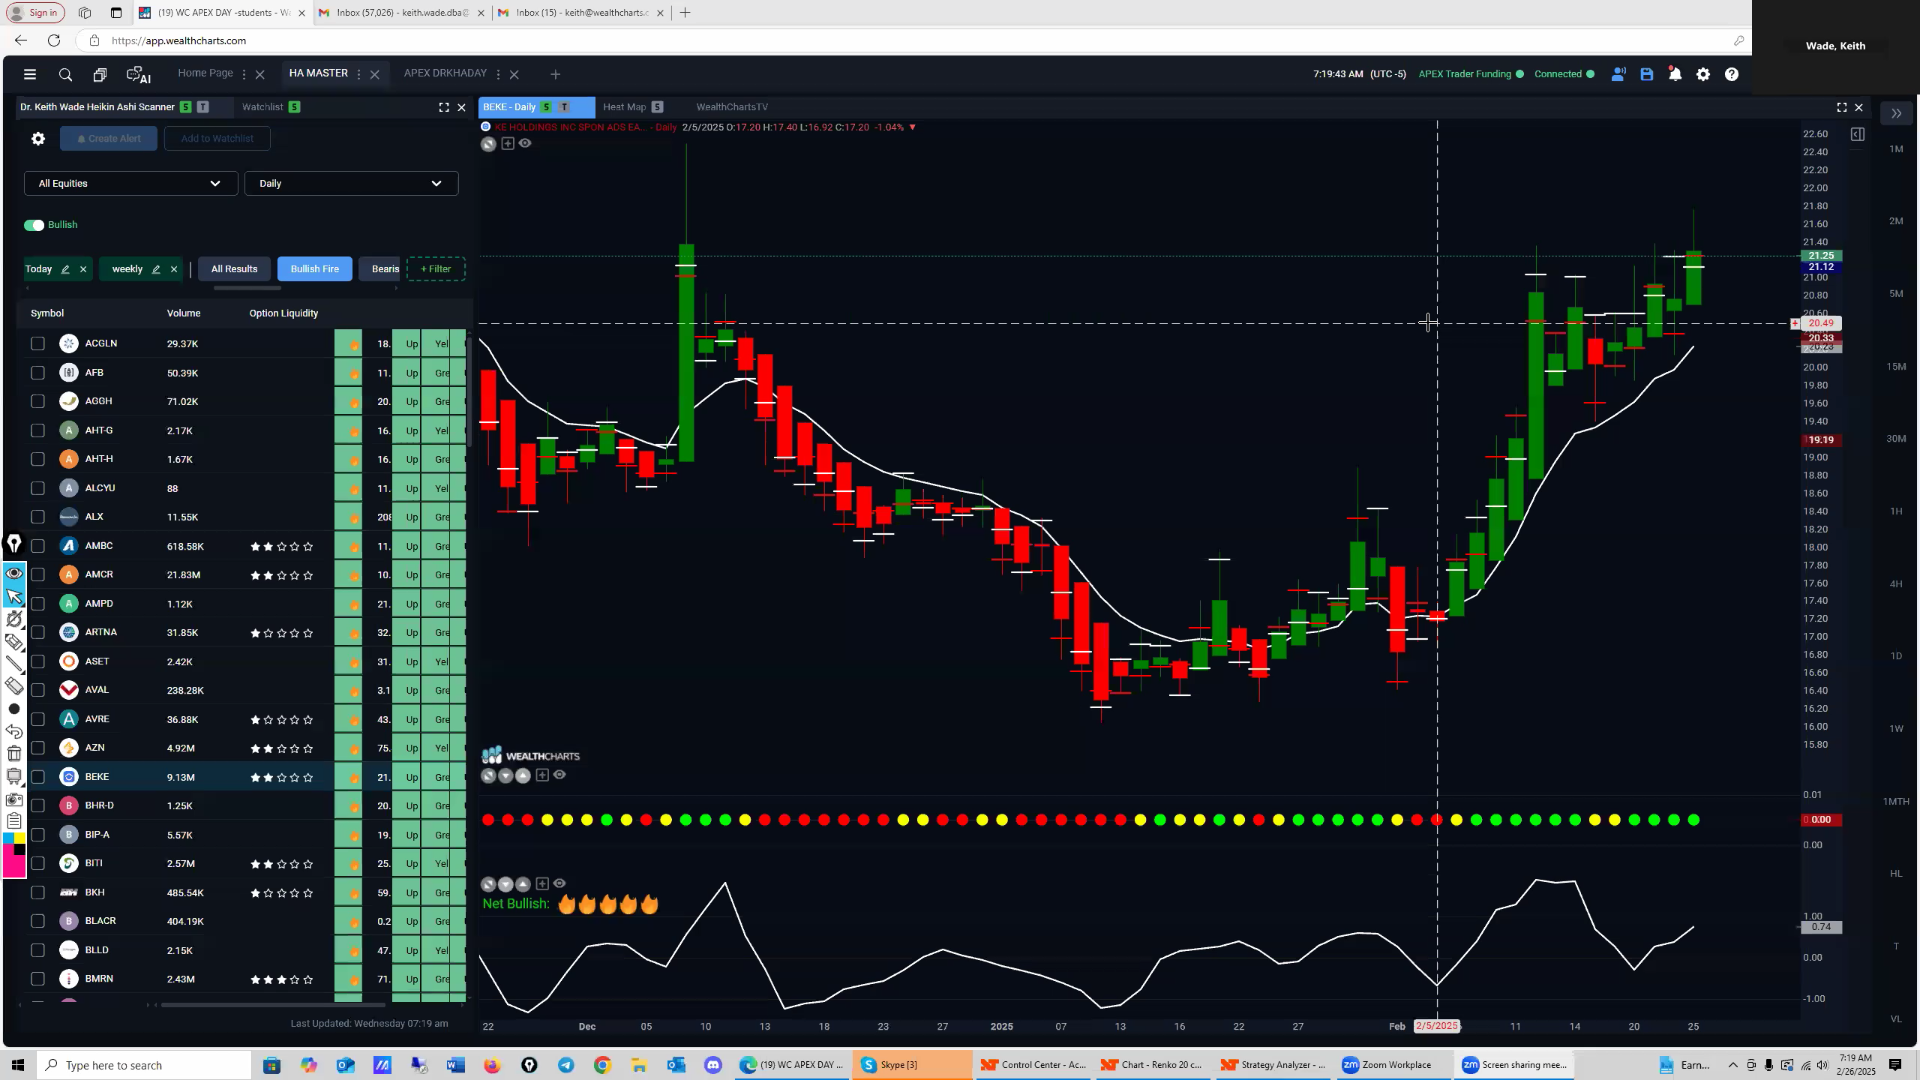Select the tag label drawing tool
Screen dimensions: 1920x1080
tap(14, 642)
